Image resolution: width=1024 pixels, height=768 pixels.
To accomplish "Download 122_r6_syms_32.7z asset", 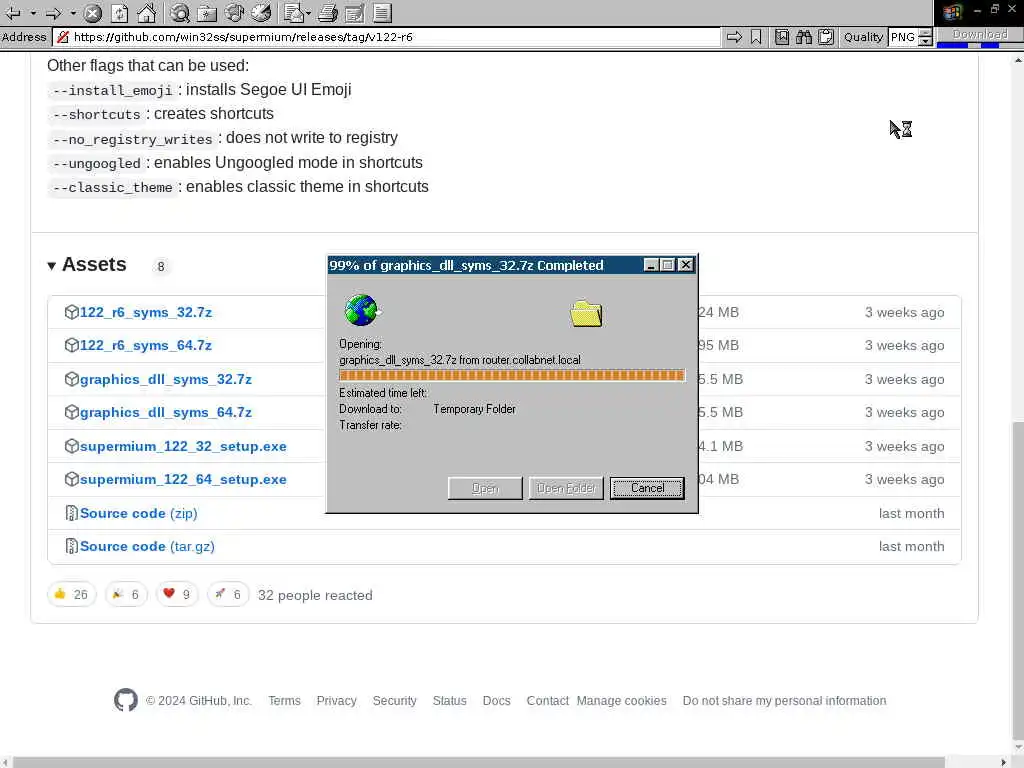I will click(146, 312).
